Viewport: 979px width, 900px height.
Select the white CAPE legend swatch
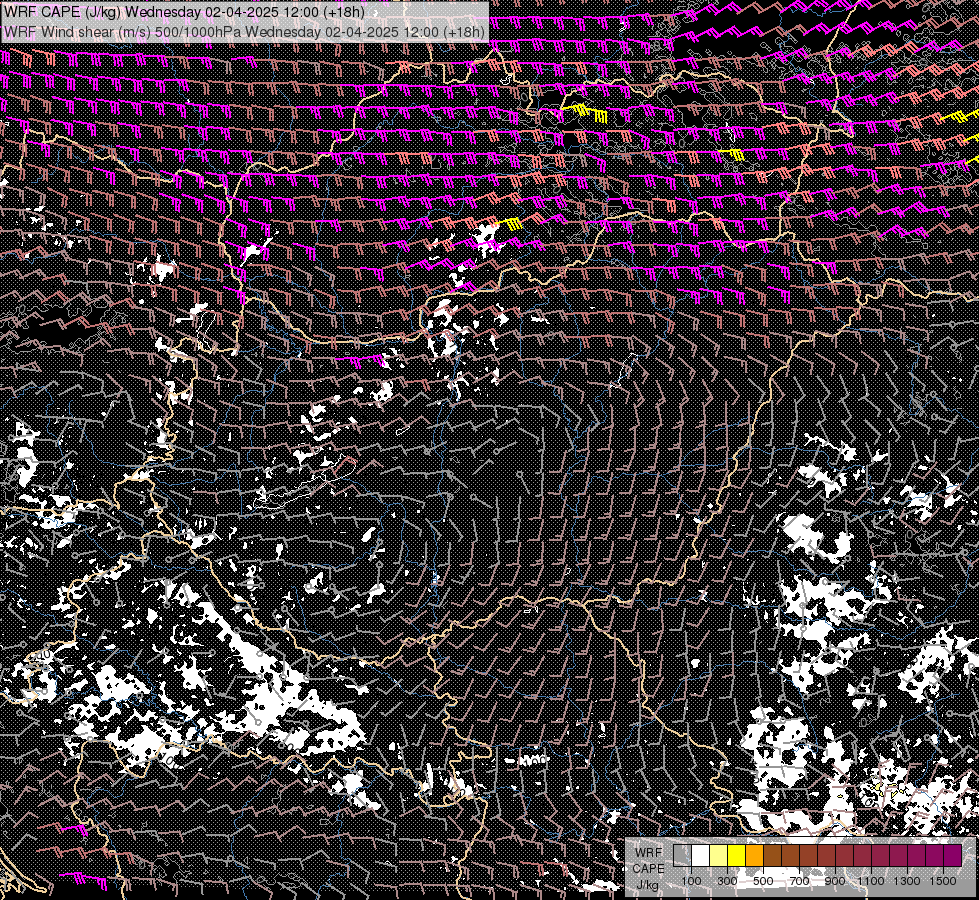701,855
